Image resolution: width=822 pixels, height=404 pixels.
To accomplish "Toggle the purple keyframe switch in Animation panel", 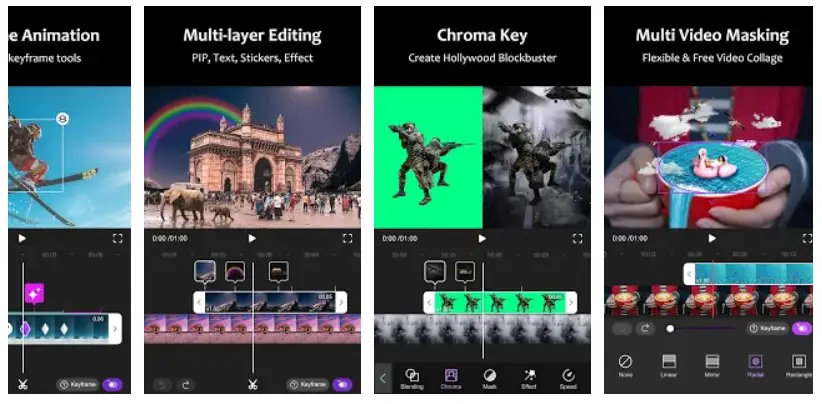I will [x=113, y=385].
